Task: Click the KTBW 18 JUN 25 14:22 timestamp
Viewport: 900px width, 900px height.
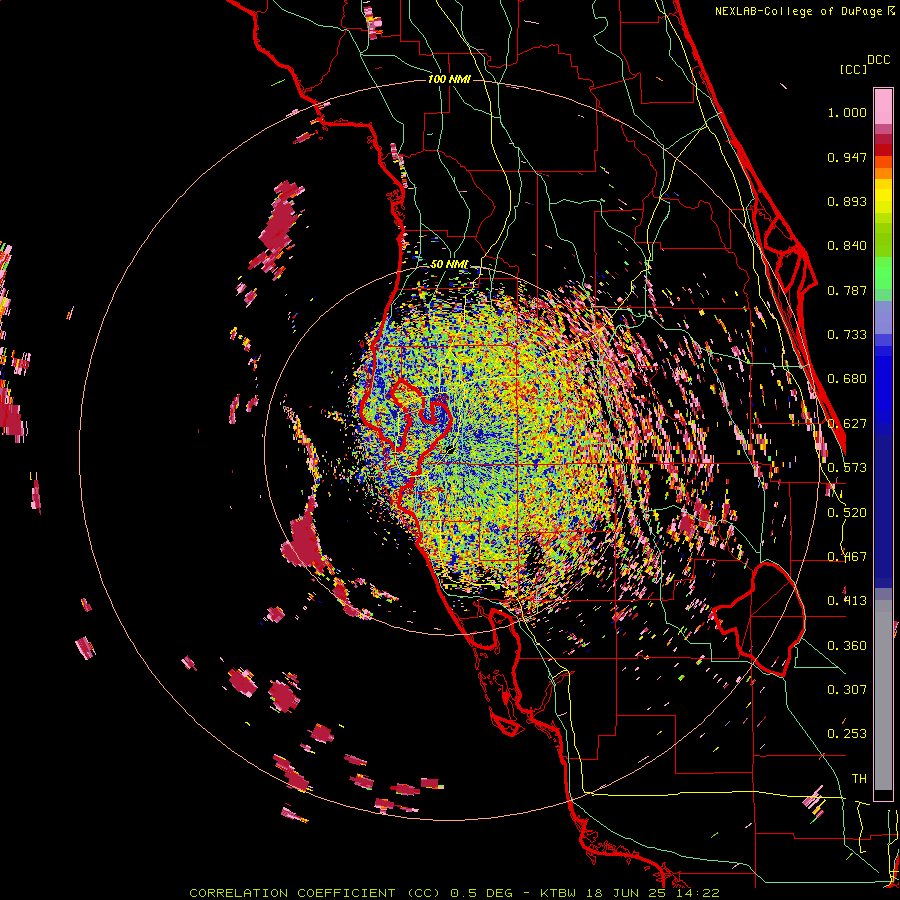Action: (630, 893)
